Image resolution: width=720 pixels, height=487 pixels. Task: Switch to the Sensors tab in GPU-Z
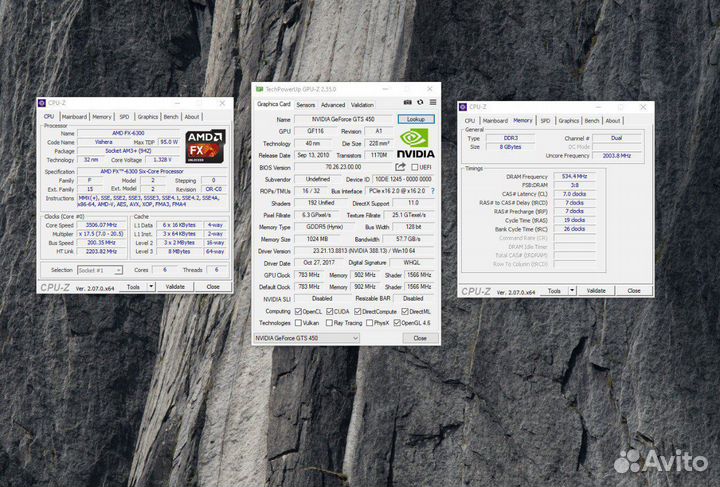(x=305, y=104)
